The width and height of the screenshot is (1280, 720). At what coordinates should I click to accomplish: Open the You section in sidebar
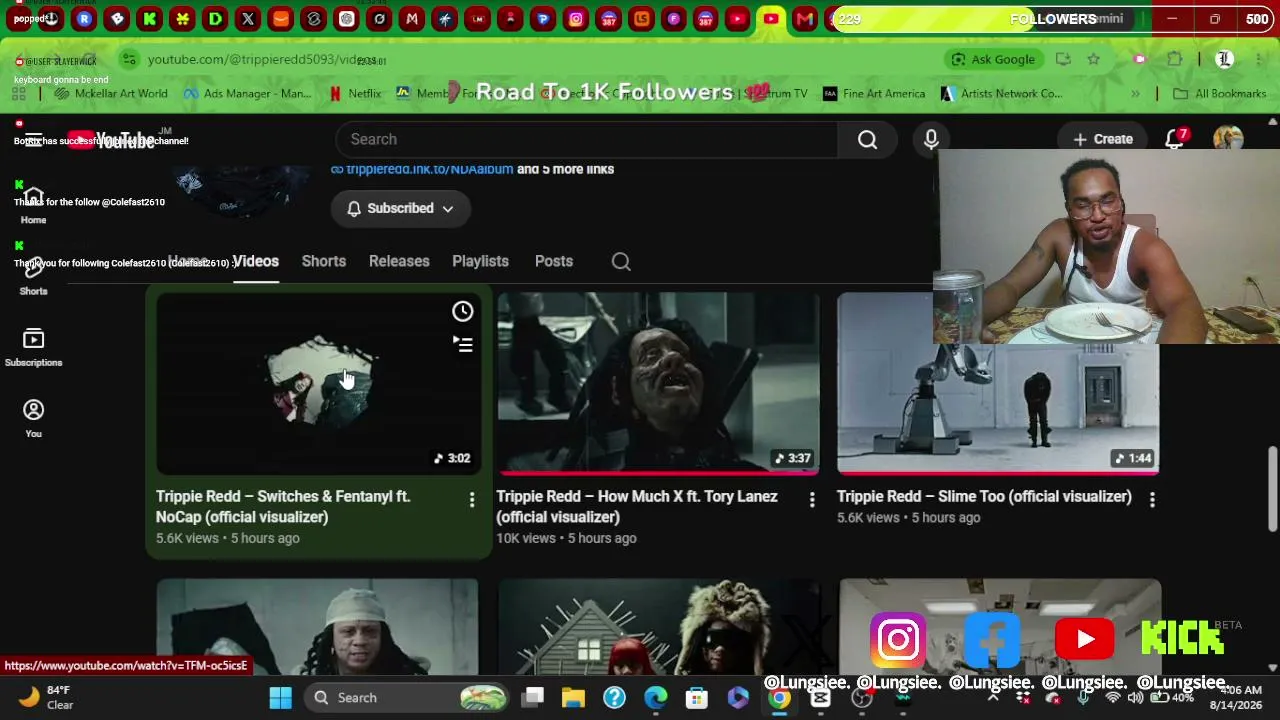(x=33, y=419)
